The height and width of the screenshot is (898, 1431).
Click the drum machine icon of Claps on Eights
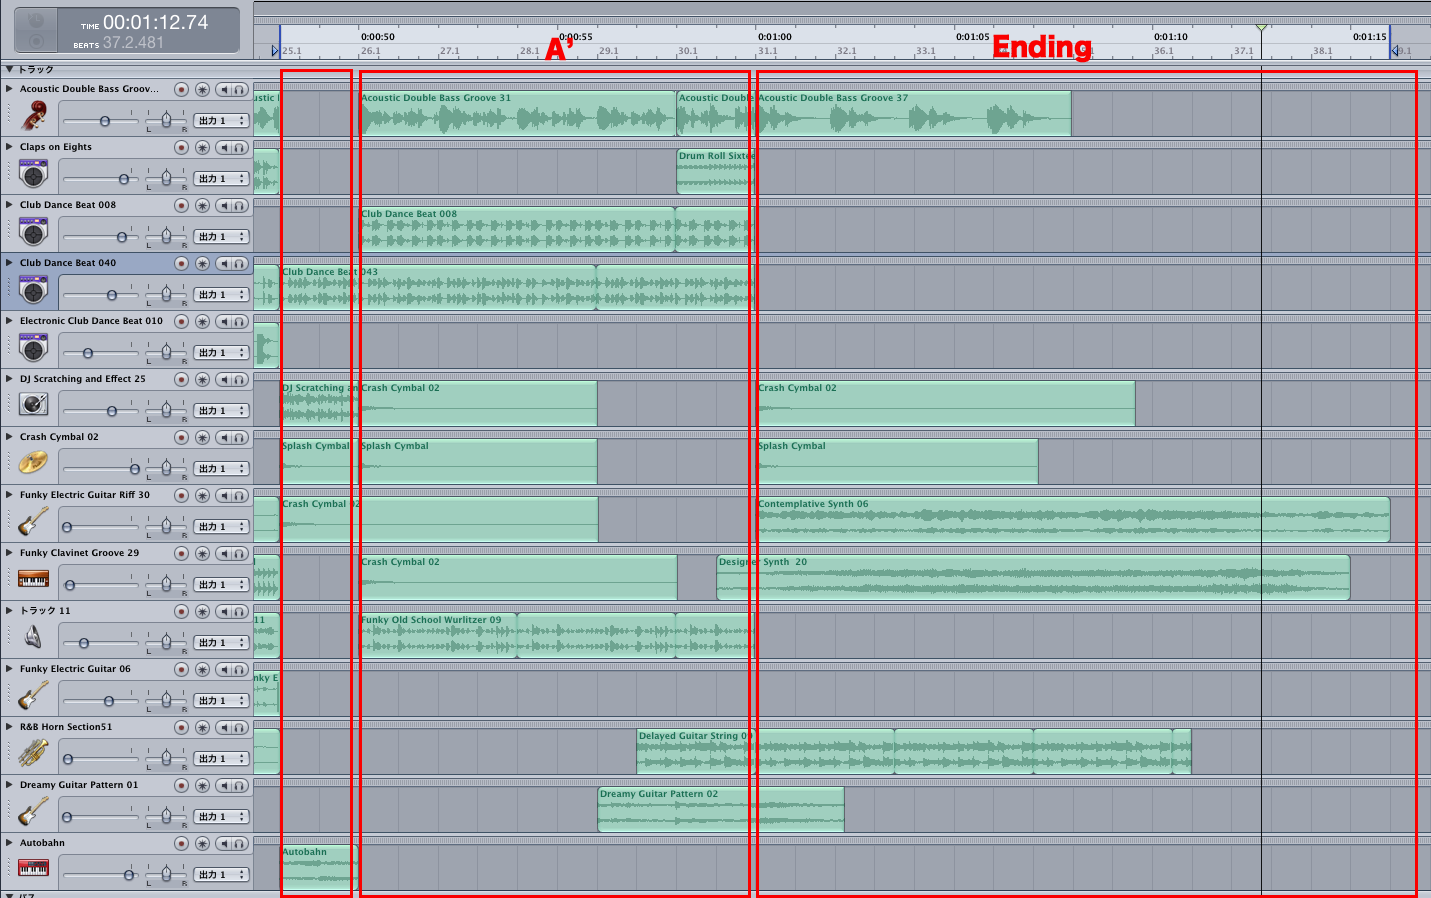[33, 174]
